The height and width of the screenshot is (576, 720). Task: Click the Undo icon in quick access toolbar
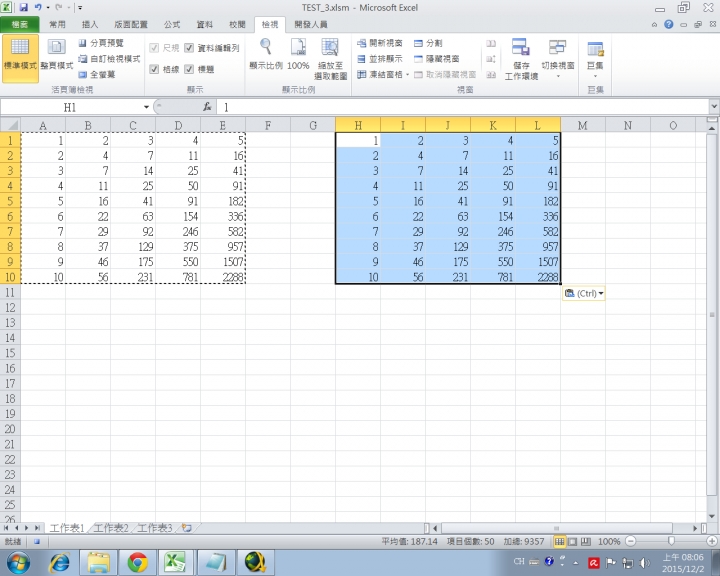(x=38, y=7)
